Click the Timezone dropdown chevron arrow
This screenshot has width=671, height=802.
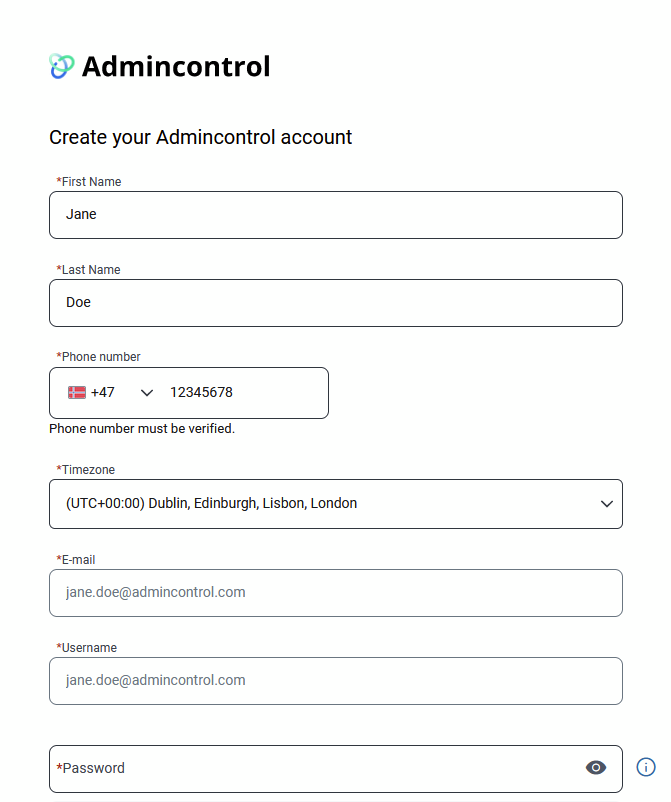point(606,503)
